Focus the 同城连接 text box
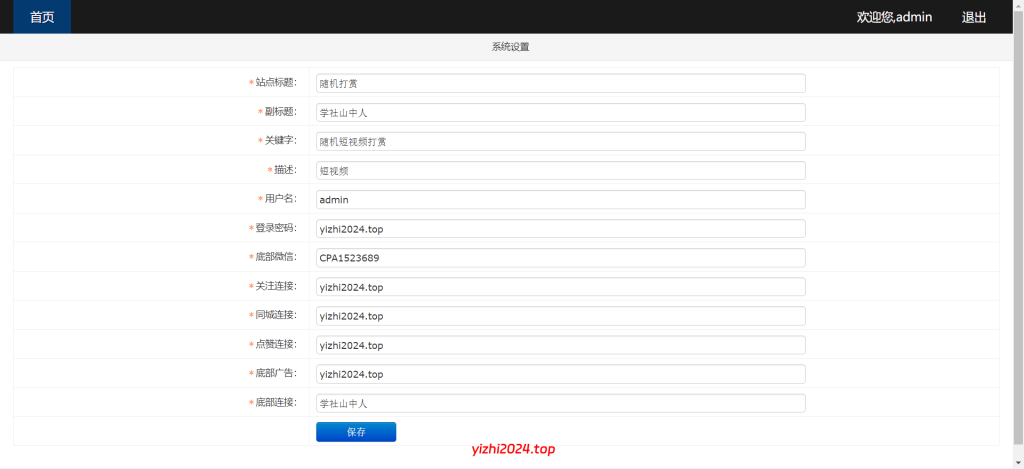Screen dimensions: 1024x469 click(560, 316)
